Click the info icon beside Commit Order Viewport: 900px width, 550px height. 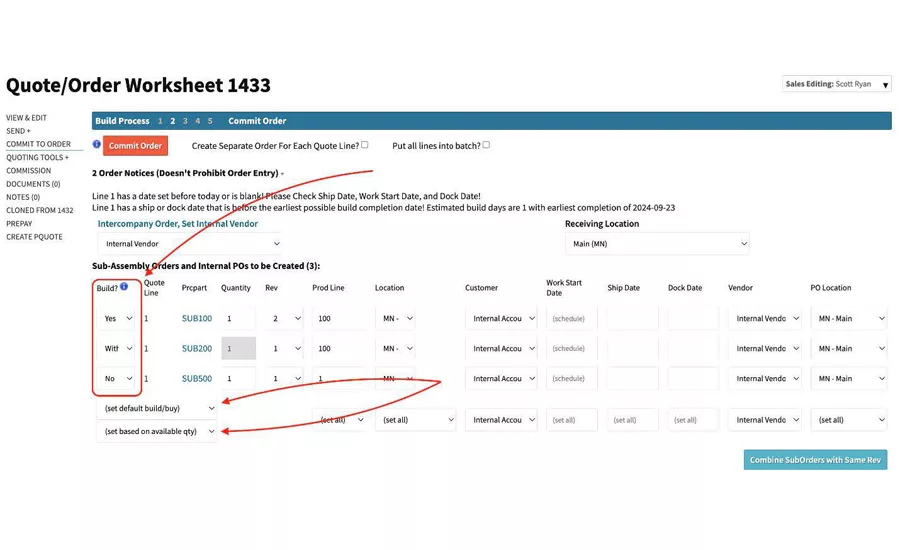click(x=96, y=144)
